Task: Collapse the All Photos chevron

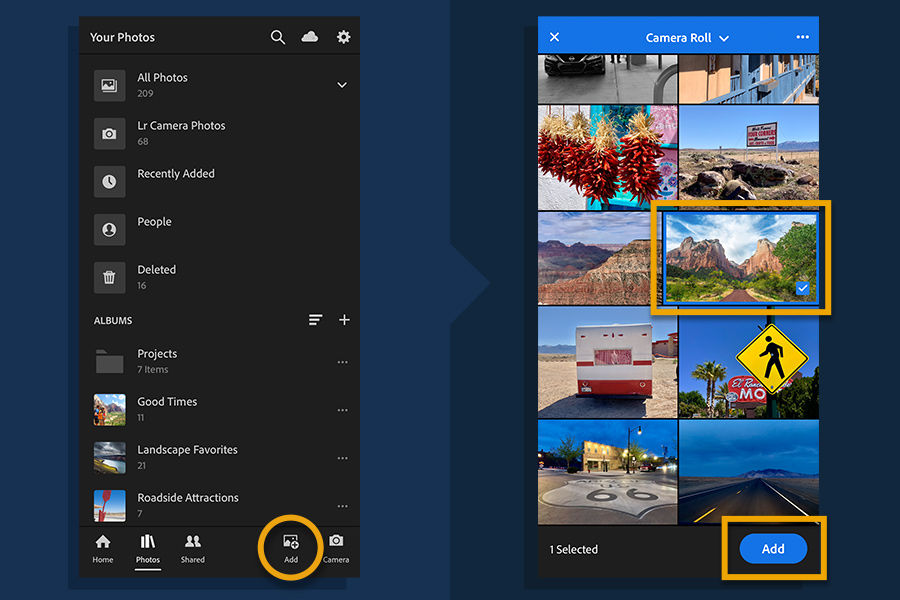Action: point(342,85)
